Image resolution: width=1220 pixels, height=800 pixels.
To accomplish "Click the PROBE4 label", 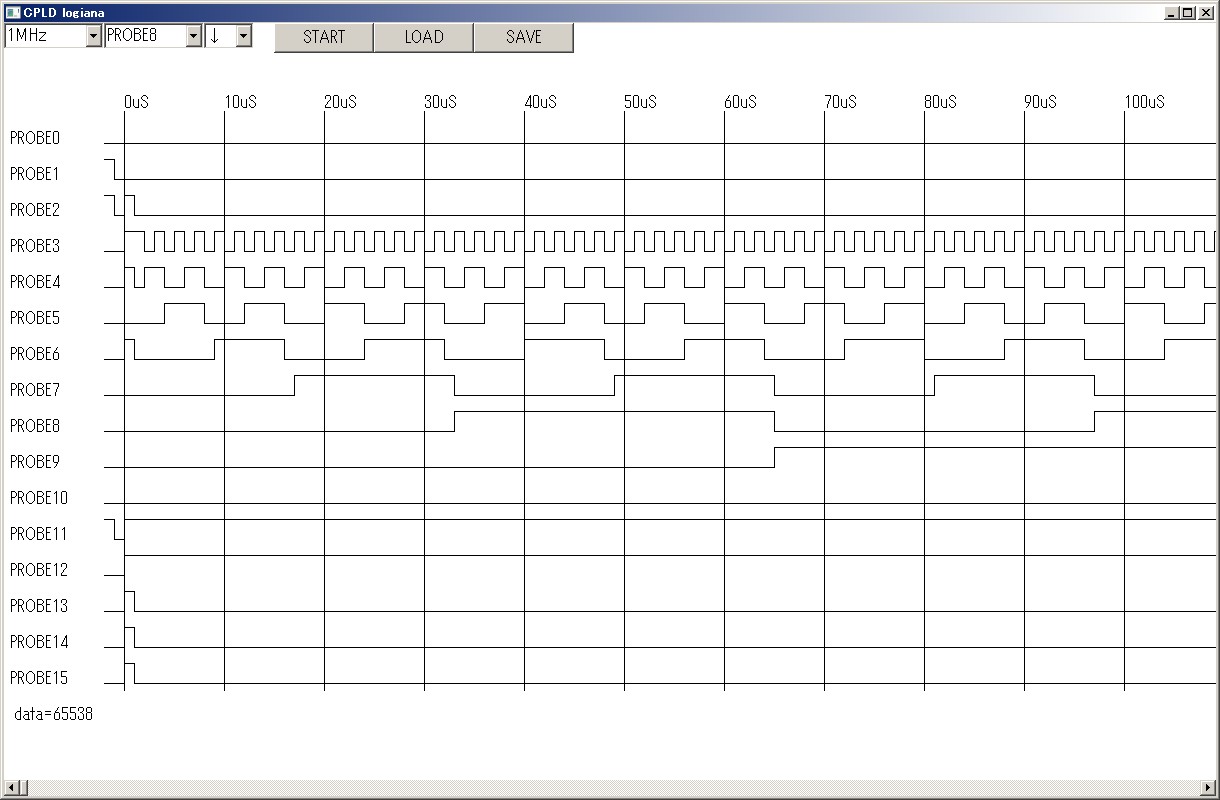I will pyautogui.click(x=35, y=282).
